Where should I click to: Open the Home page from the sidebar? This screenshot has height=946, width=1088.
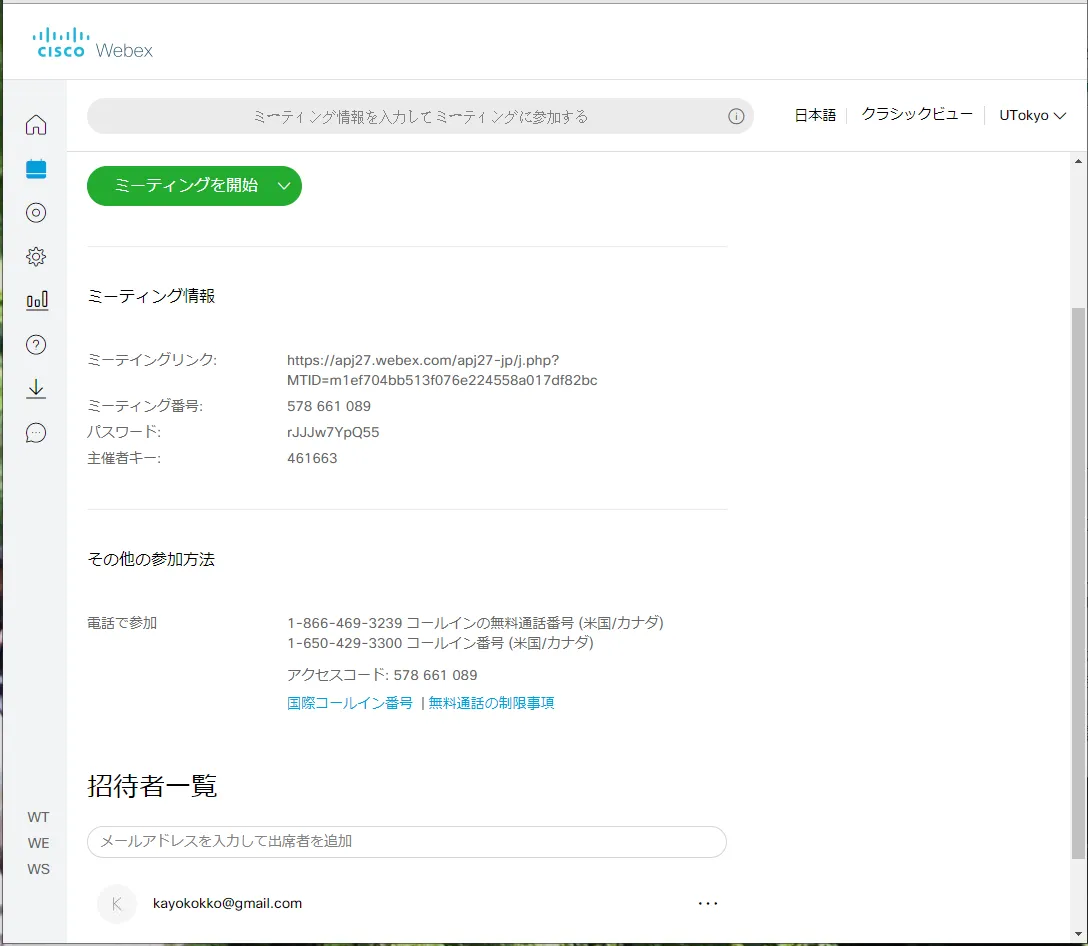(36, 124)
